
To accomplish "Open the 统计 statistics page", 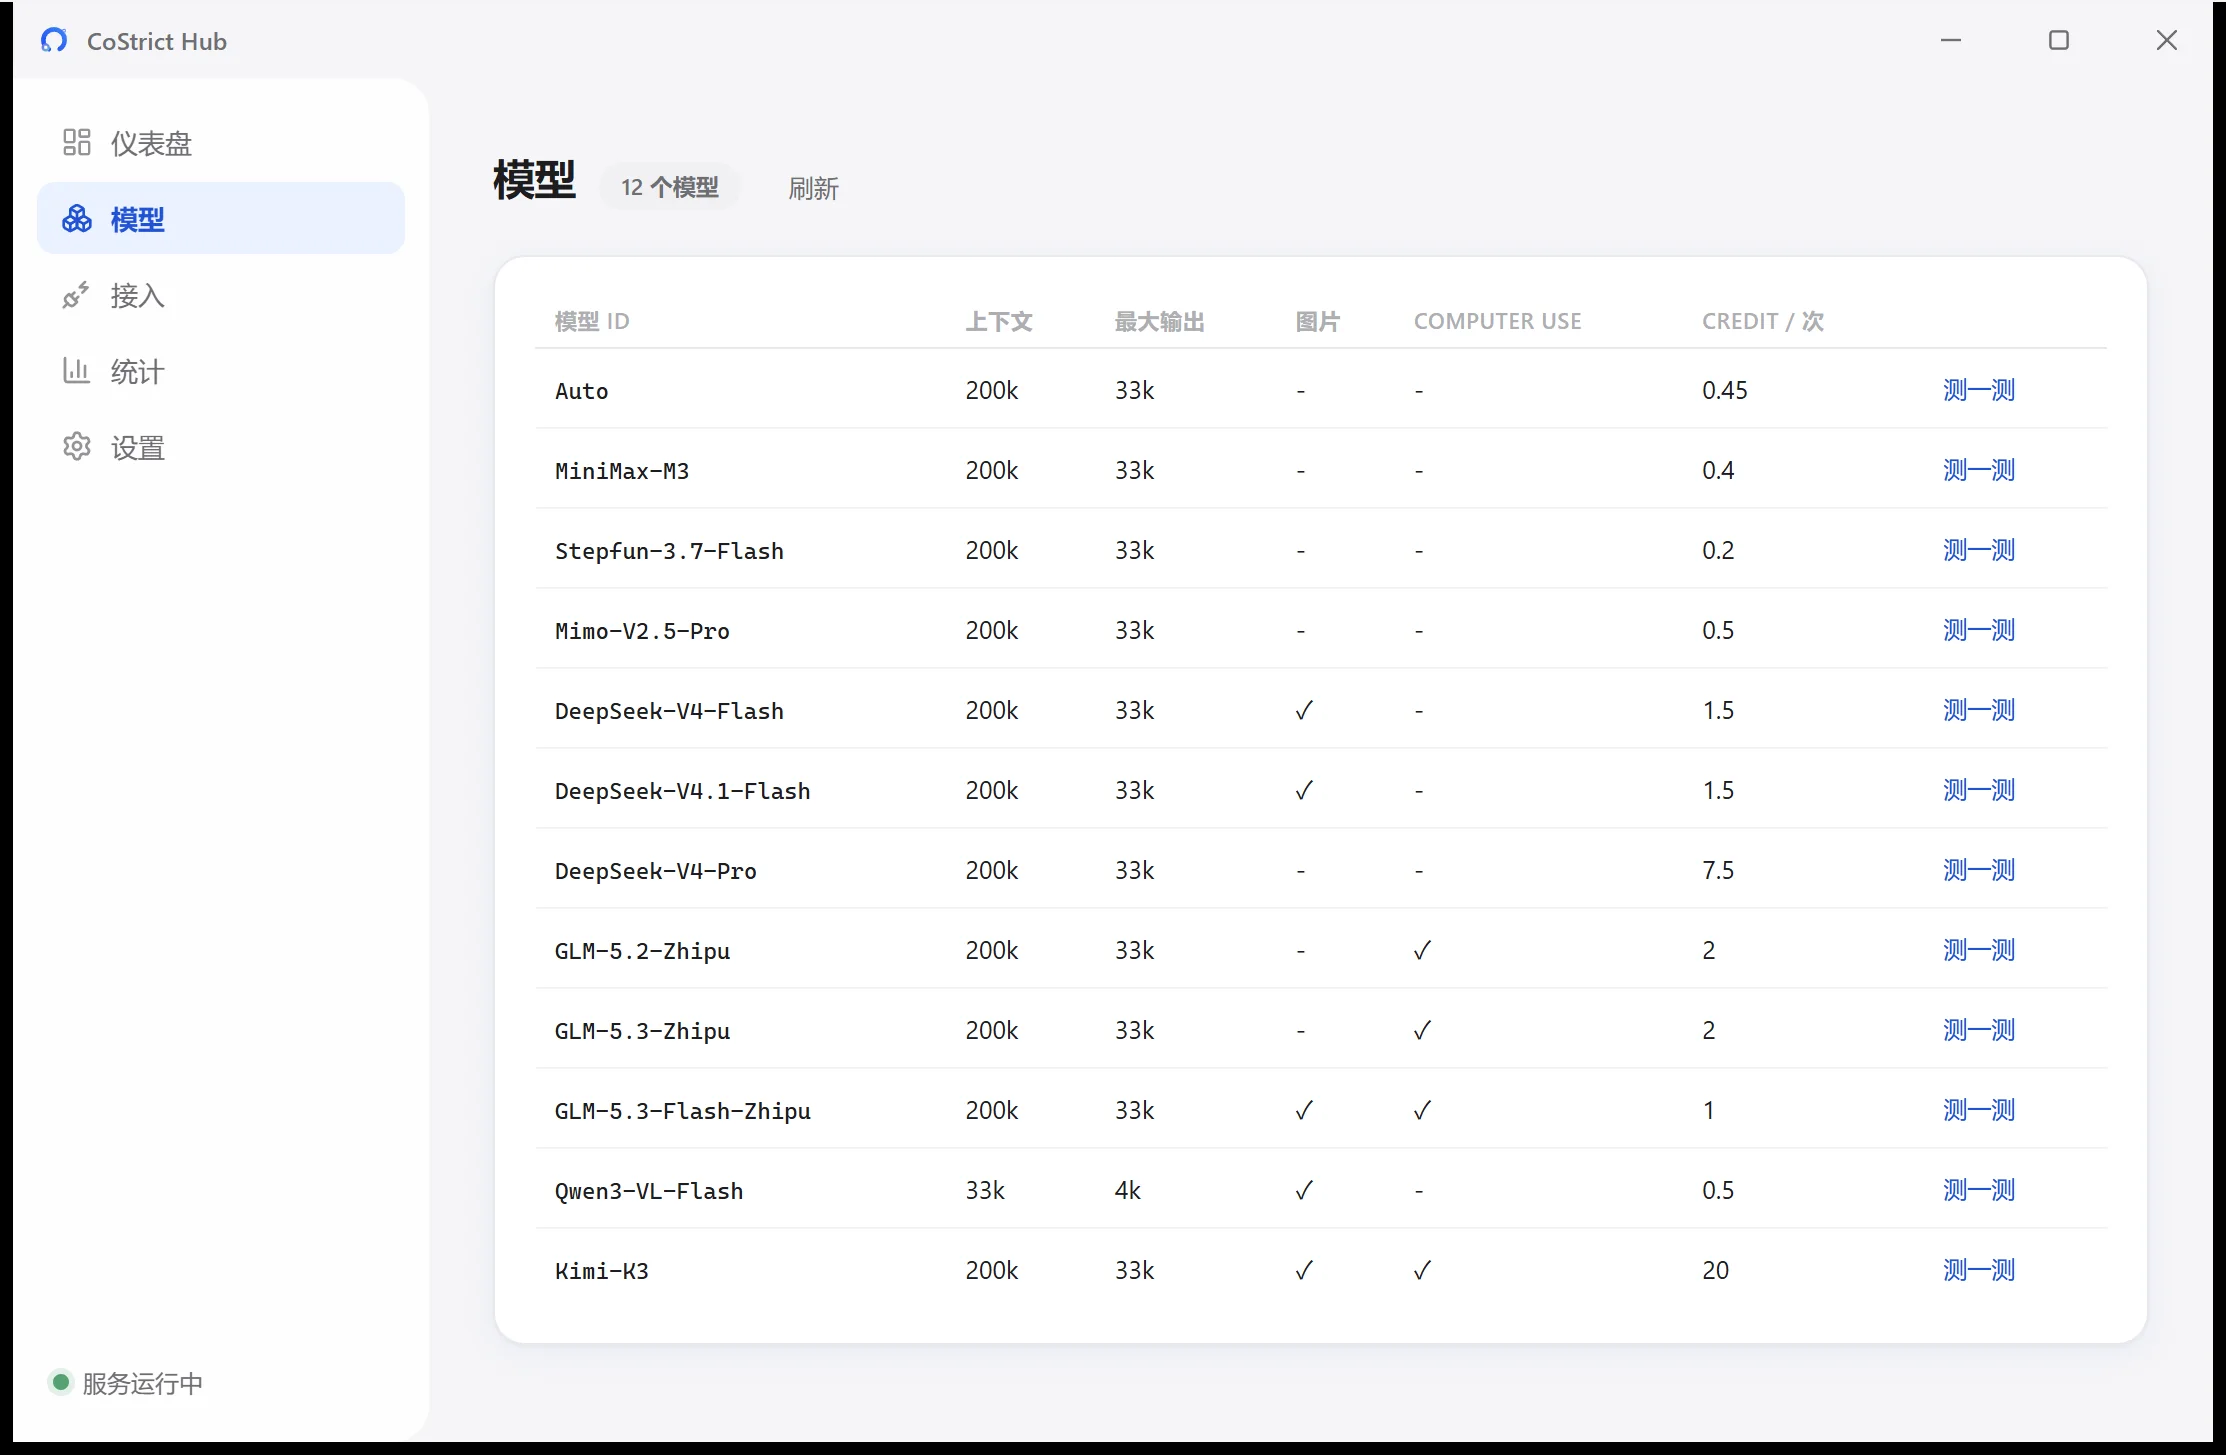I will pyautogui.click(x=221, y=371).
